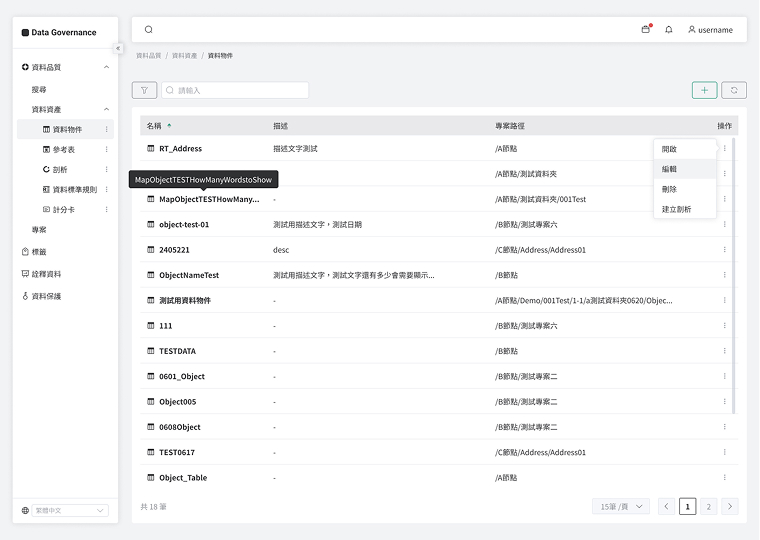Choose 刪除 in the context menu
Screen dimensions: 760x540
click(670, 189)
